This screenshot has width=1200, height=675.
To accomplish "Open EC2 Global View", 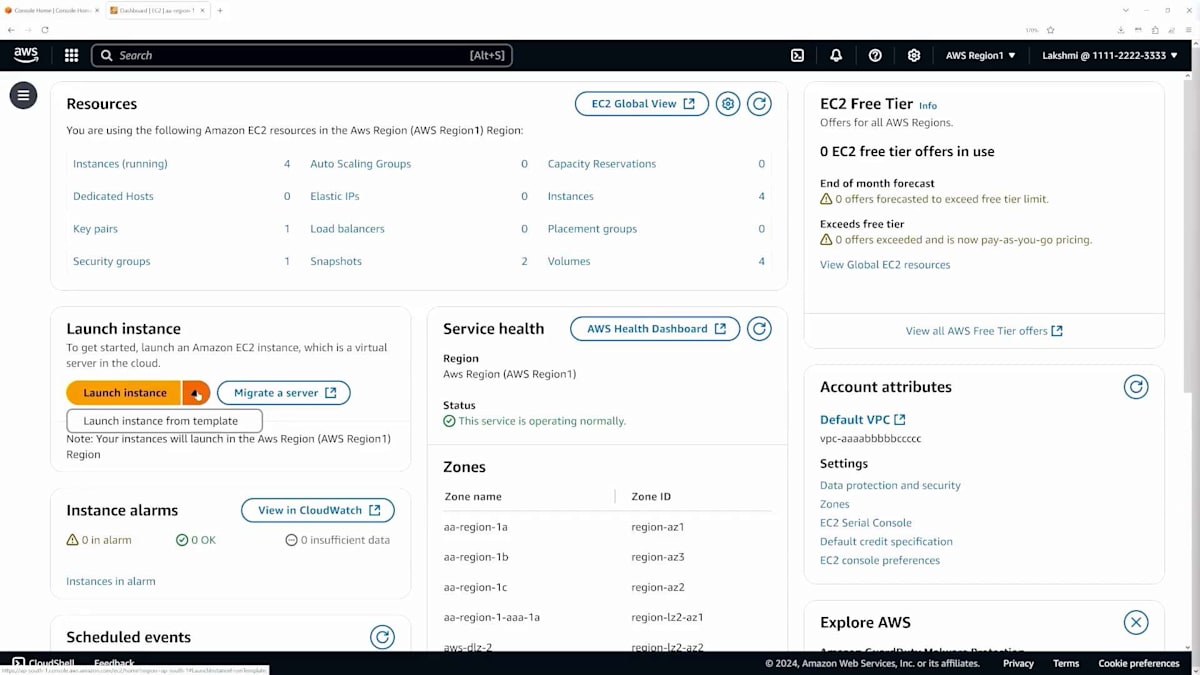I will [x=642, y=104].
